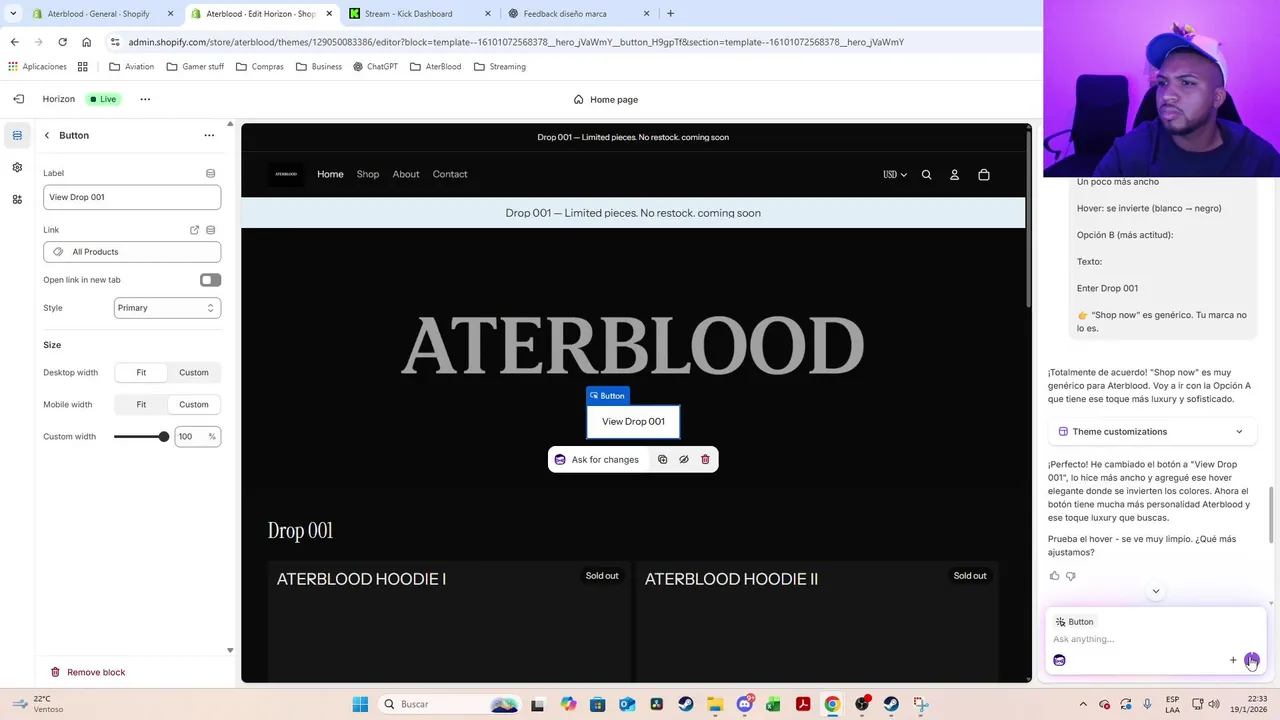Open the Streaming bookmark folder
The image size is (1280, 720).
click(500, 67)
